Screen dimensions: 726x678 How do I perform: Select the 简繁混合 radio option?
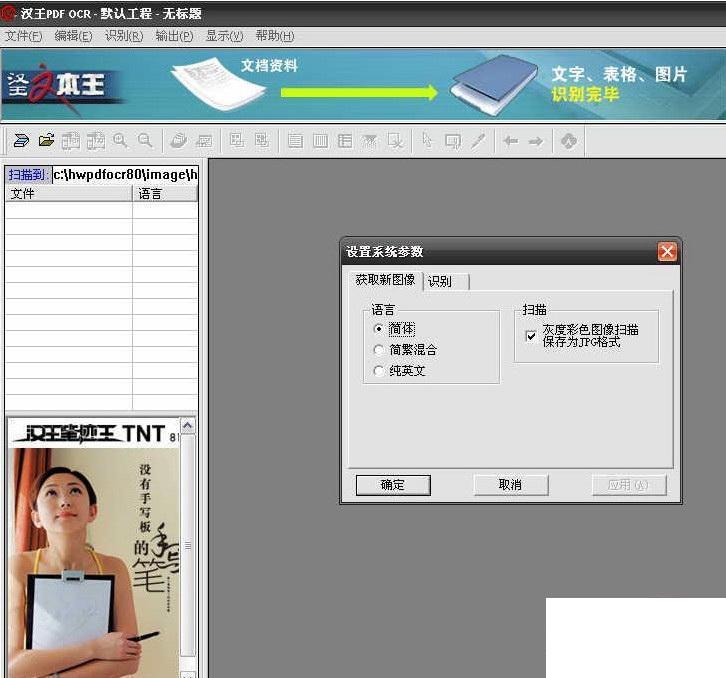click(x=379, y=350)
